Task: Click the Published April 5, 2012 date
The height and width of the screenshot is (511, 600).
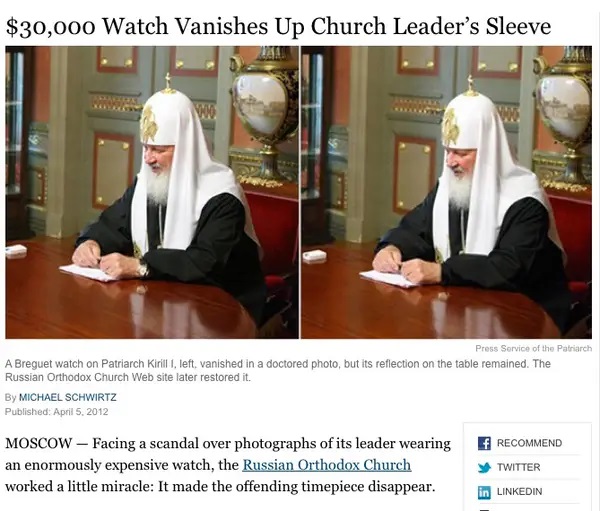Action: tap(56, 412)
